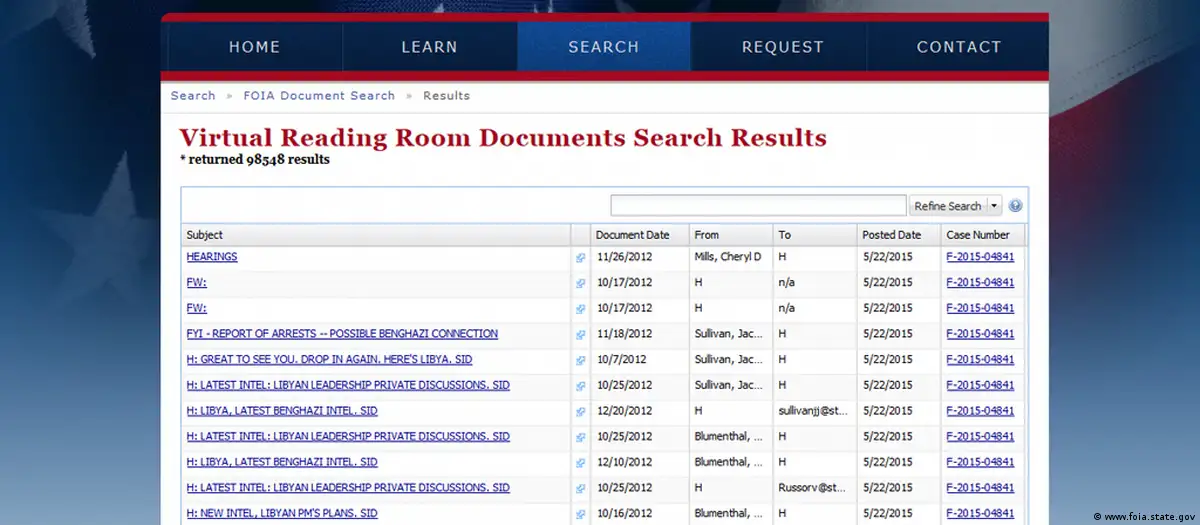Expand the Refine Search dropdown arrow

click(x=994, y=206)
